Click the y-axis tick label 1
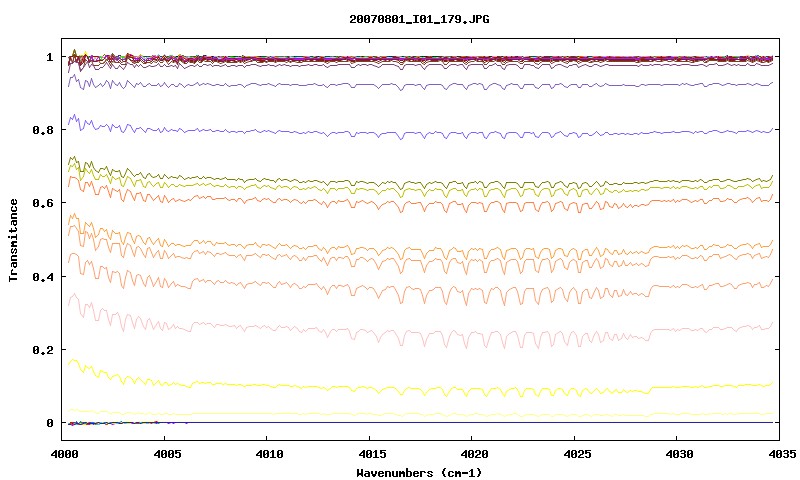This screenshot has width=800, height=480. coord(49,57)
